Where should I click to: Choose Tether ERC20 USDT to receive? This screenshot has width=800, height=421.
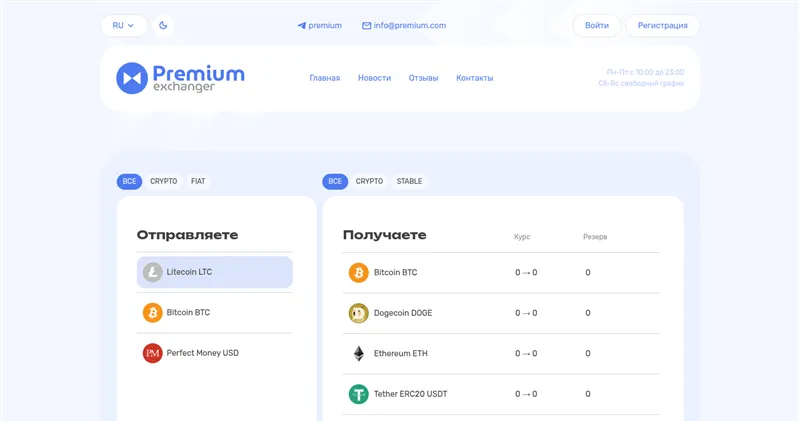501,394
